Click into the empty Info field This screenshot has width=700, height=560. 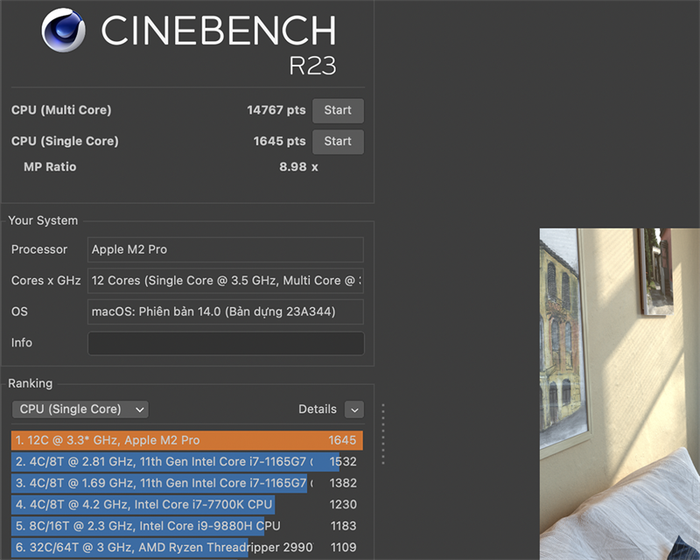(x=226, y=343)
